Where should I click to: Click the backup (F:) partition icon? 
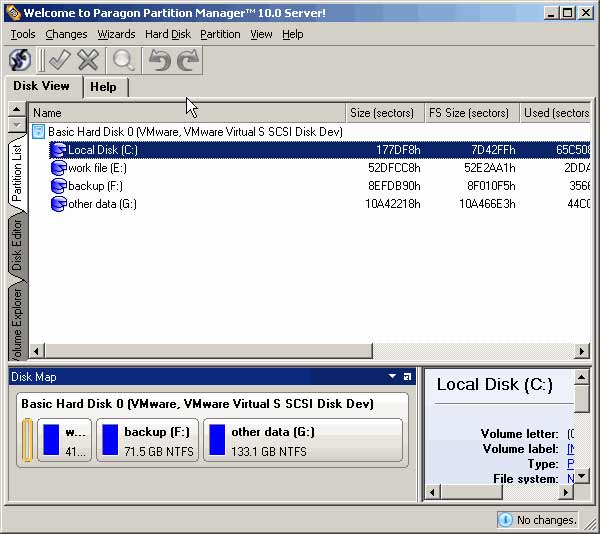point(59,186)
